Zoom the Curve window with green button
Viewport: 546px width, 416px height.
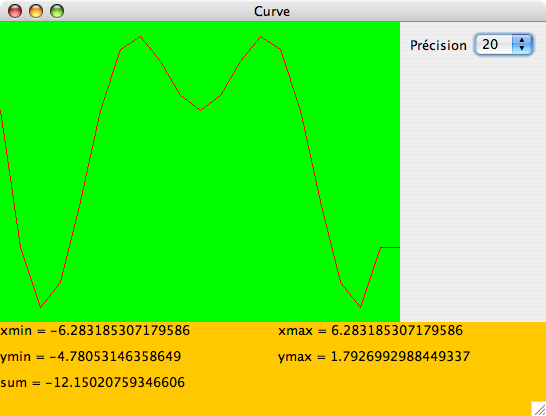tap(57, 11)
